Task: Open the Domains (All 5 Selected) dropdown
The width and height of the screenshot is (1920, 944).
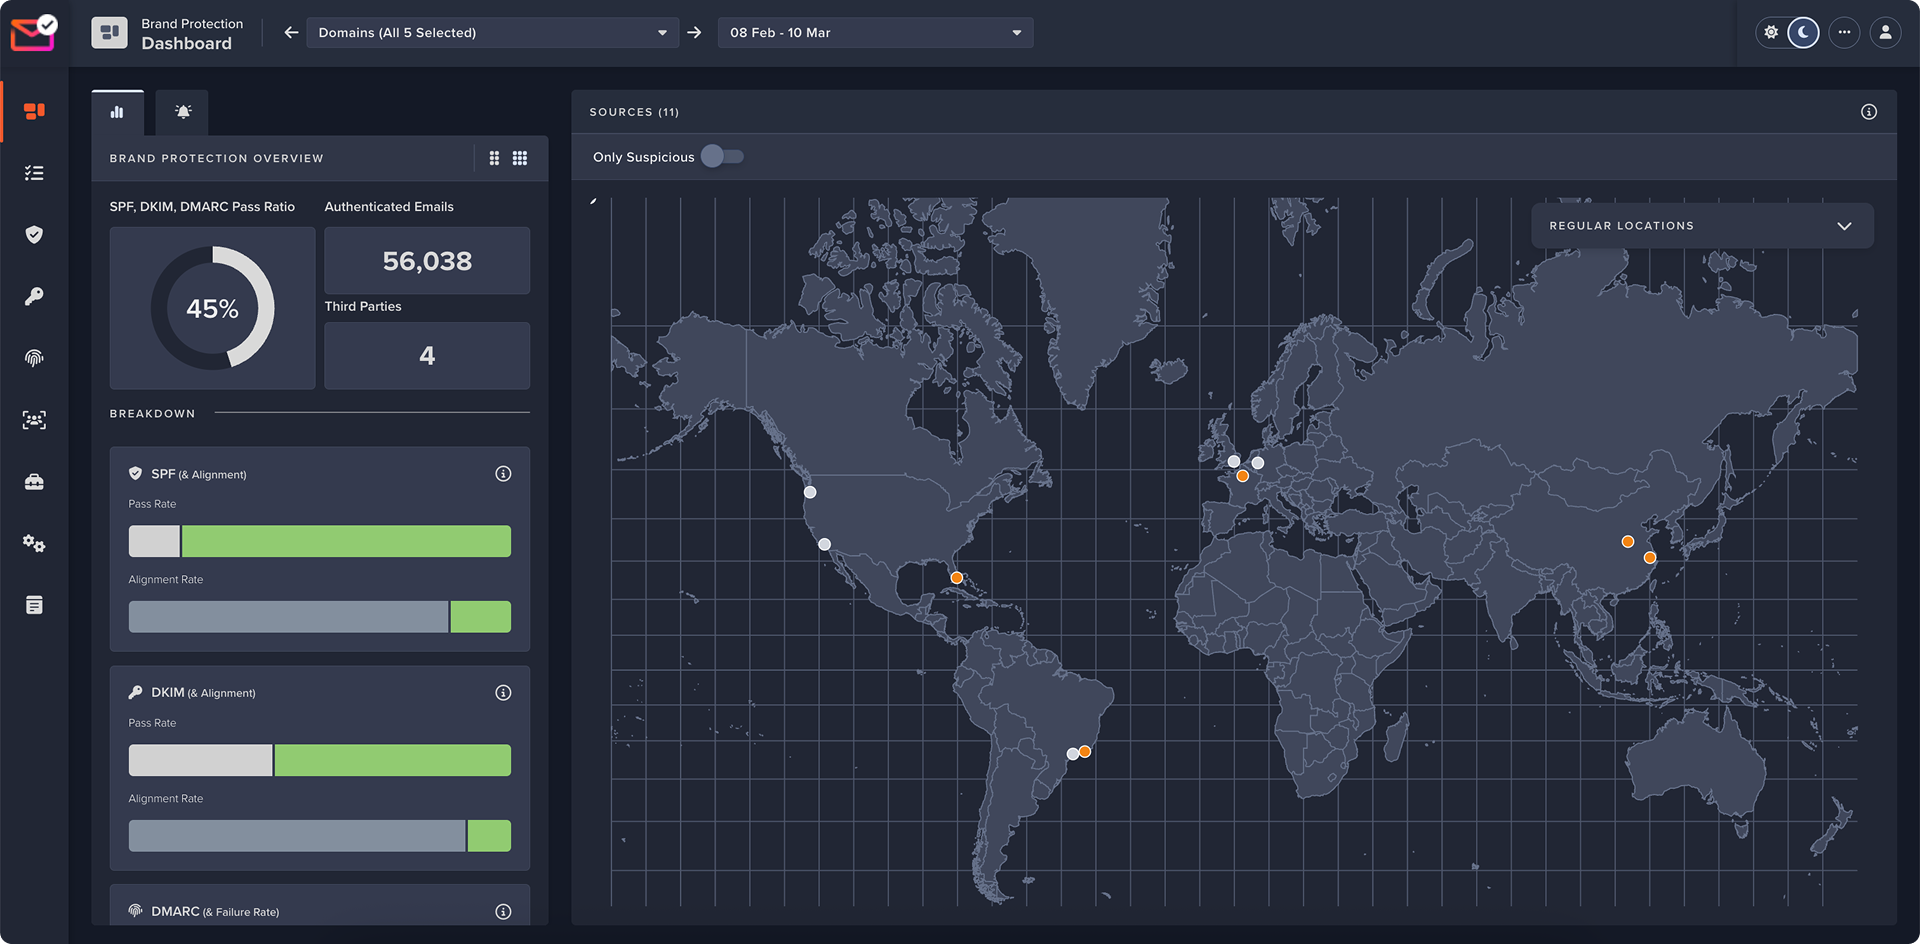Action: 492,32
